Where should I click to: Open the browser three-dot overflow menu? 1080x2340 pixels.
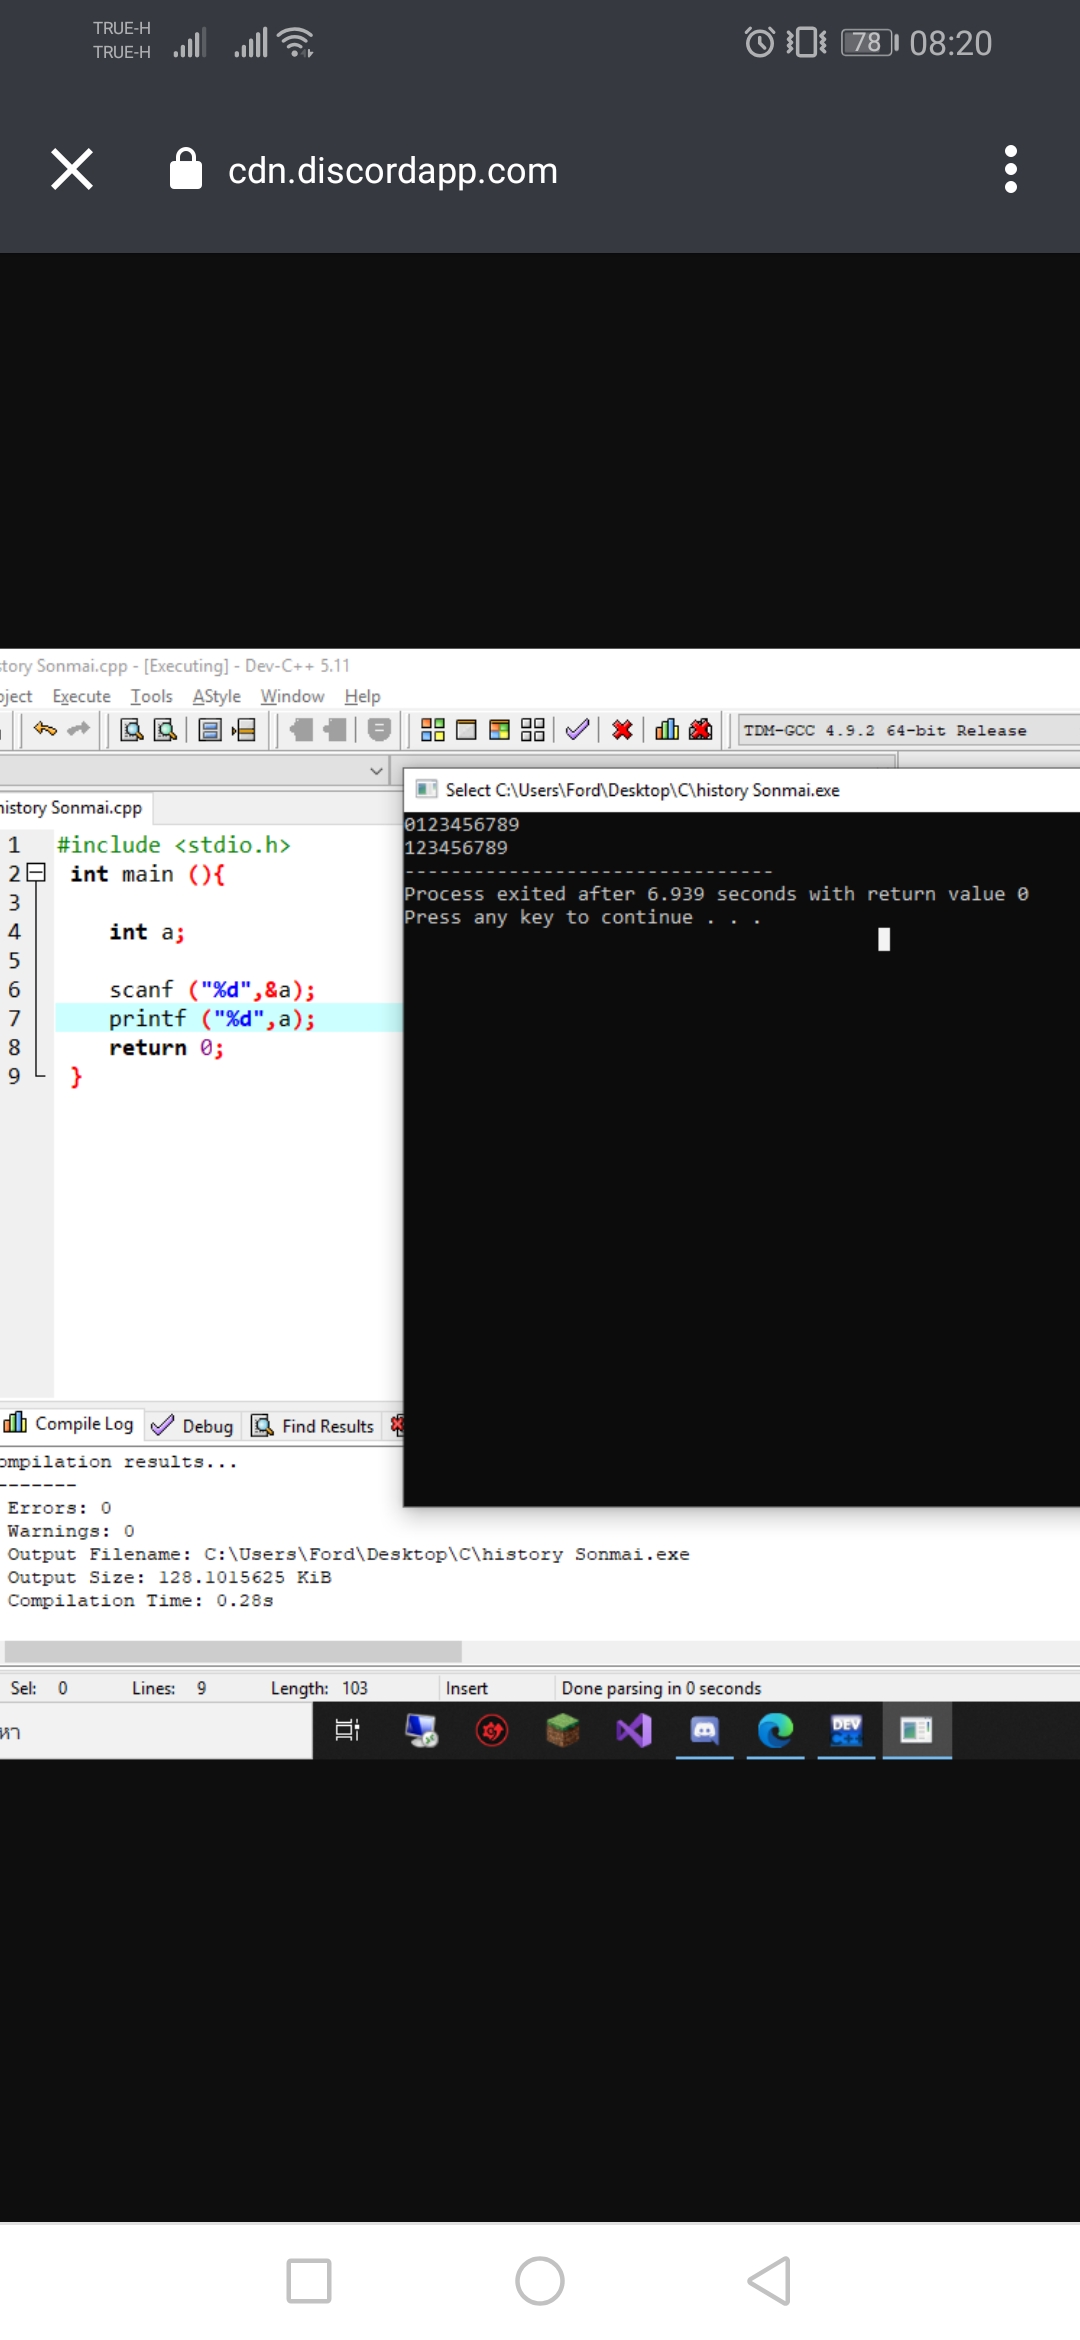1010,170
